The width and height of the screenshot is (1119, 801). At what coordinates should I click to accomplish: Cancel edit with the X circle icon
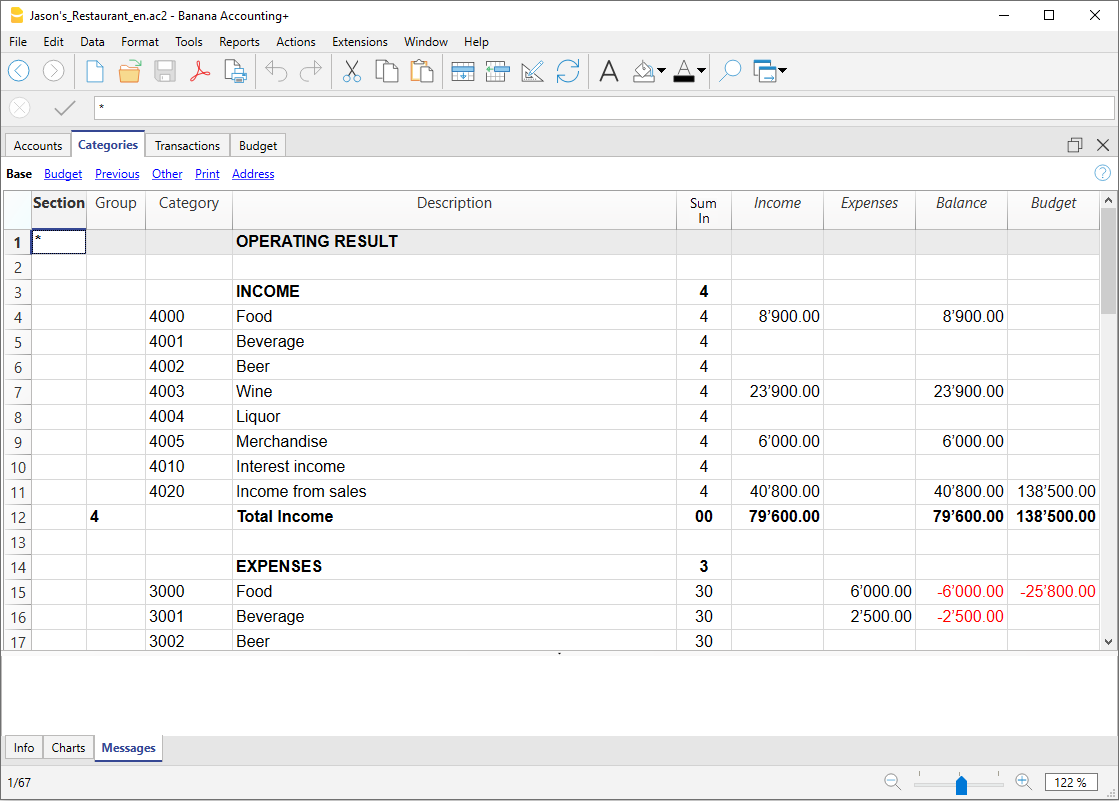tap(20, 108)
